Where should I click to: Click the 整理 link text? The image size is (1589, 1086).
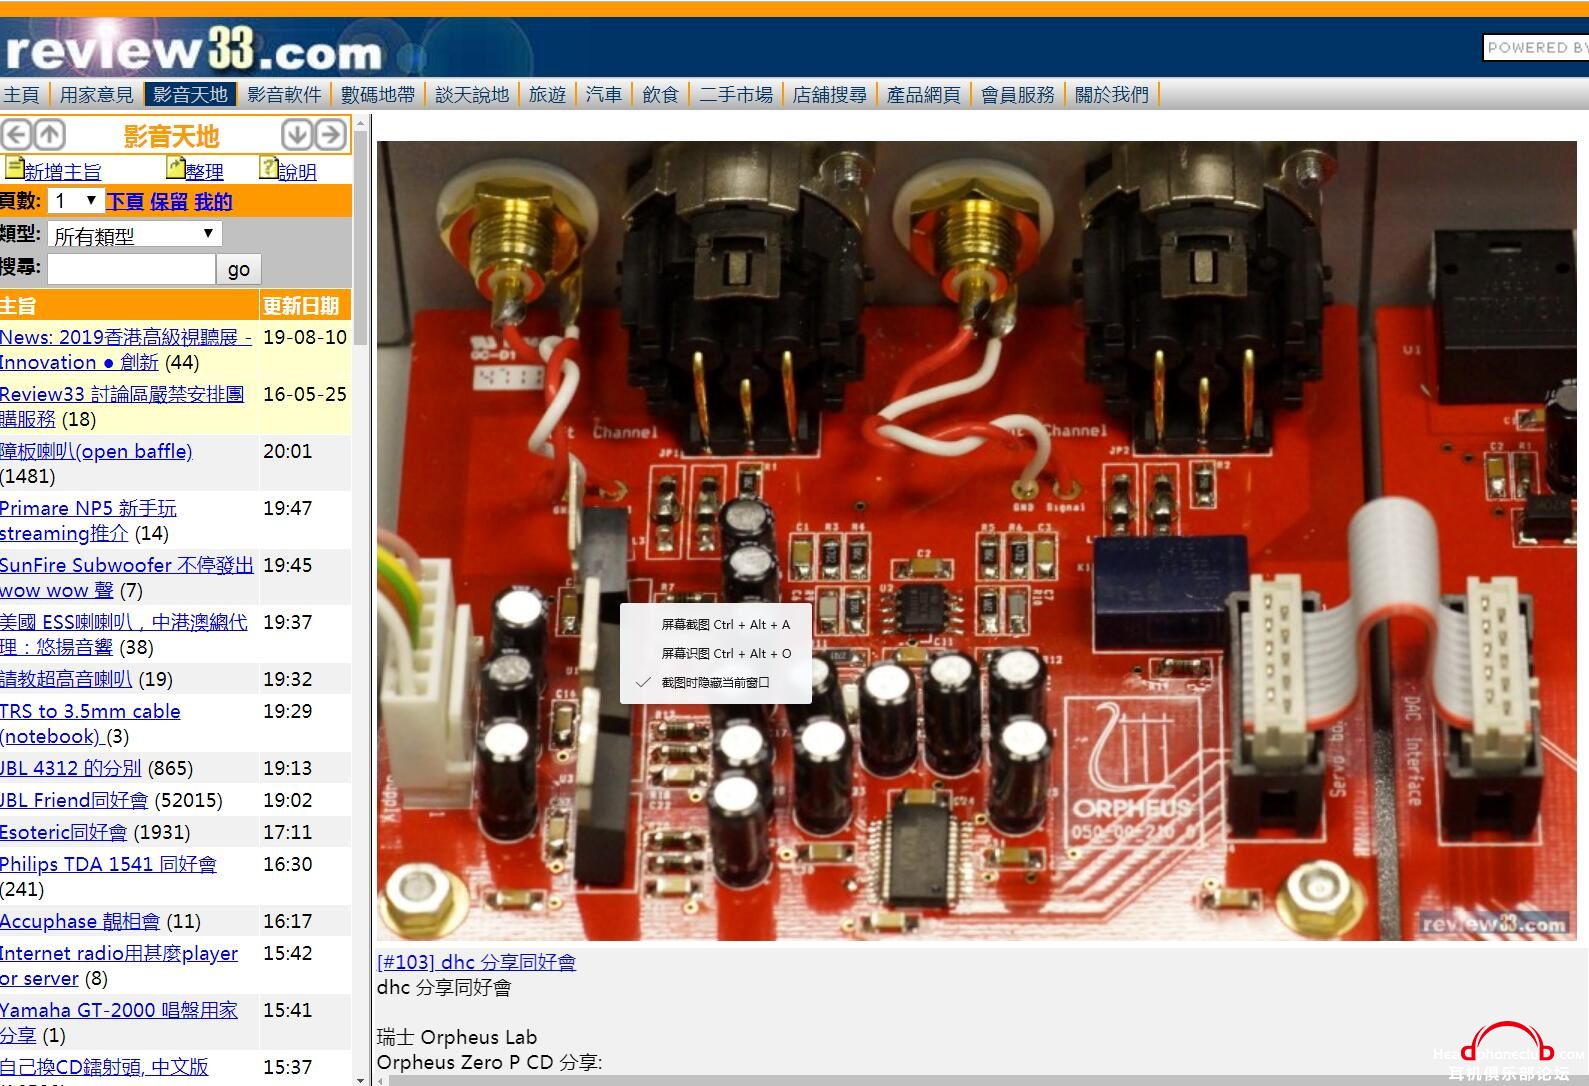[205, 172]
